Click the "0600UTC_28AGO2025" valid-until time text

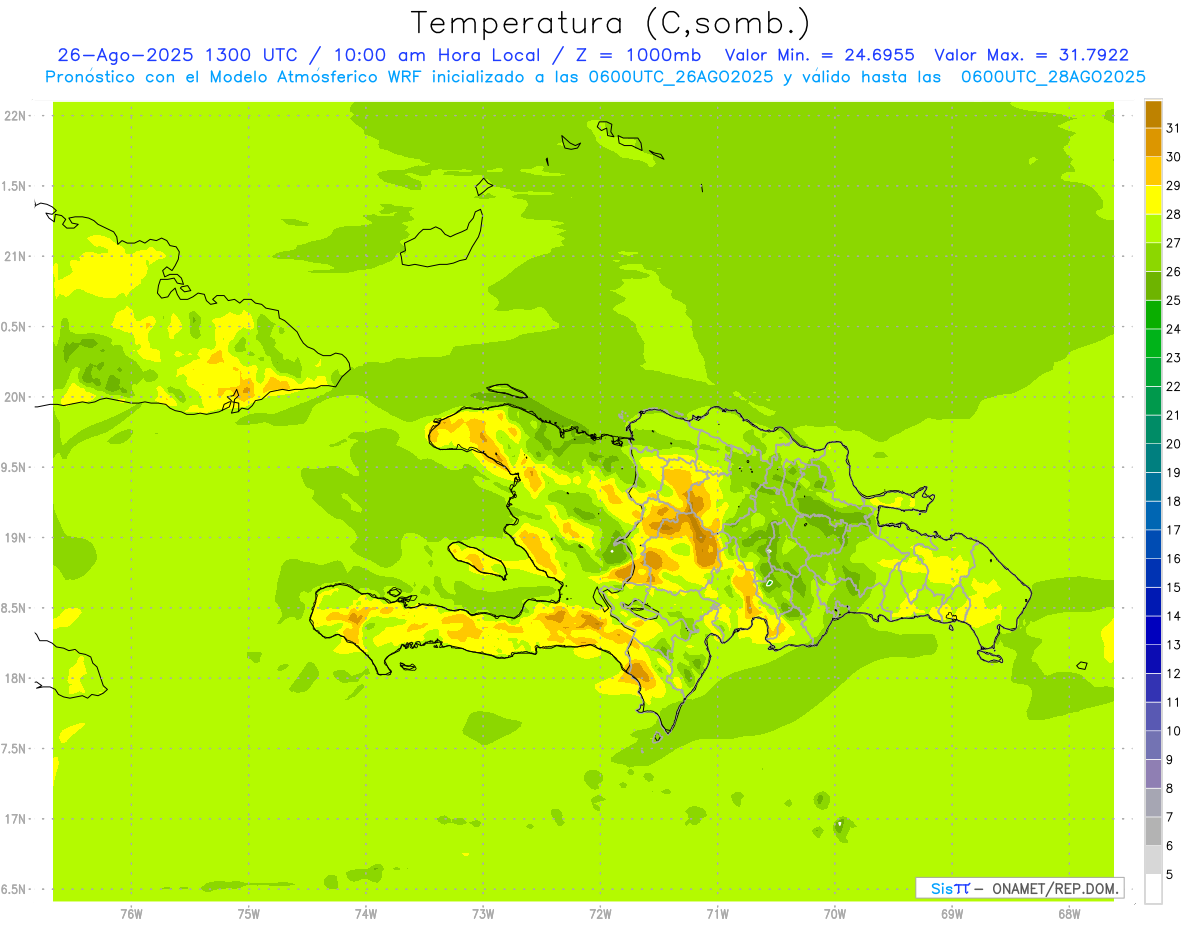(x=1053, y=77)
